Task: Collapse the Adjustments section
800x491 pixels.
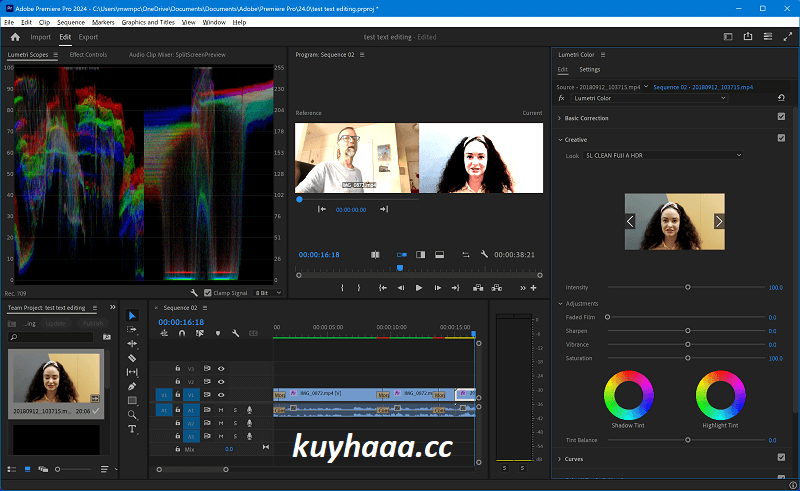Action: 560,304
